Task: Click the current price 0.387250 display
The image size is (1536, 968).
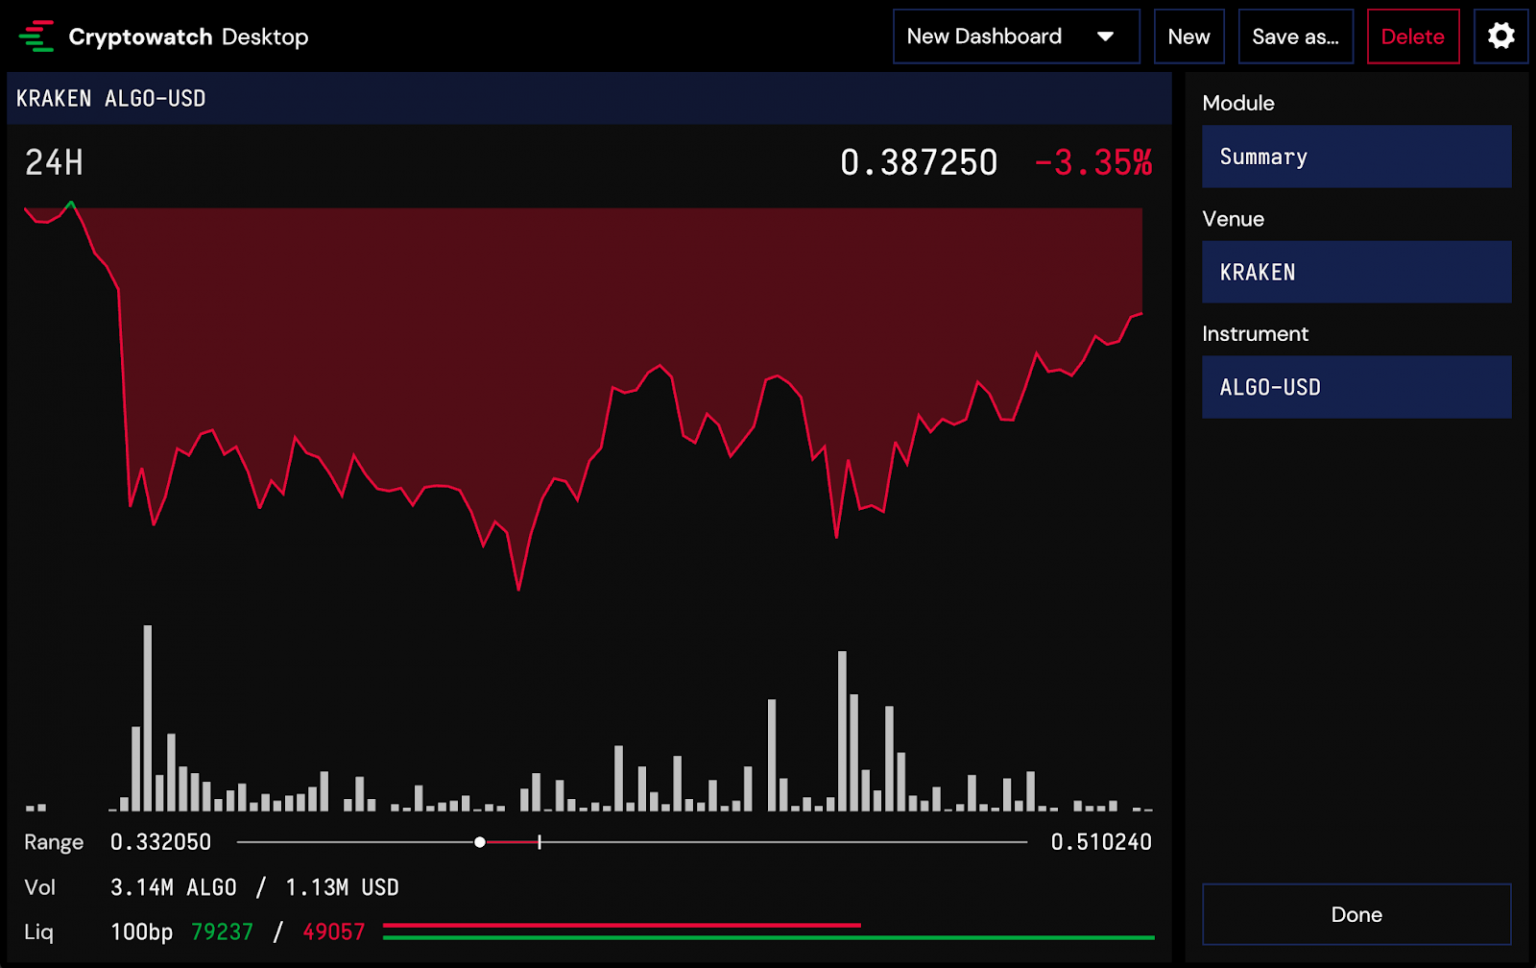Action: pos(919,161)
